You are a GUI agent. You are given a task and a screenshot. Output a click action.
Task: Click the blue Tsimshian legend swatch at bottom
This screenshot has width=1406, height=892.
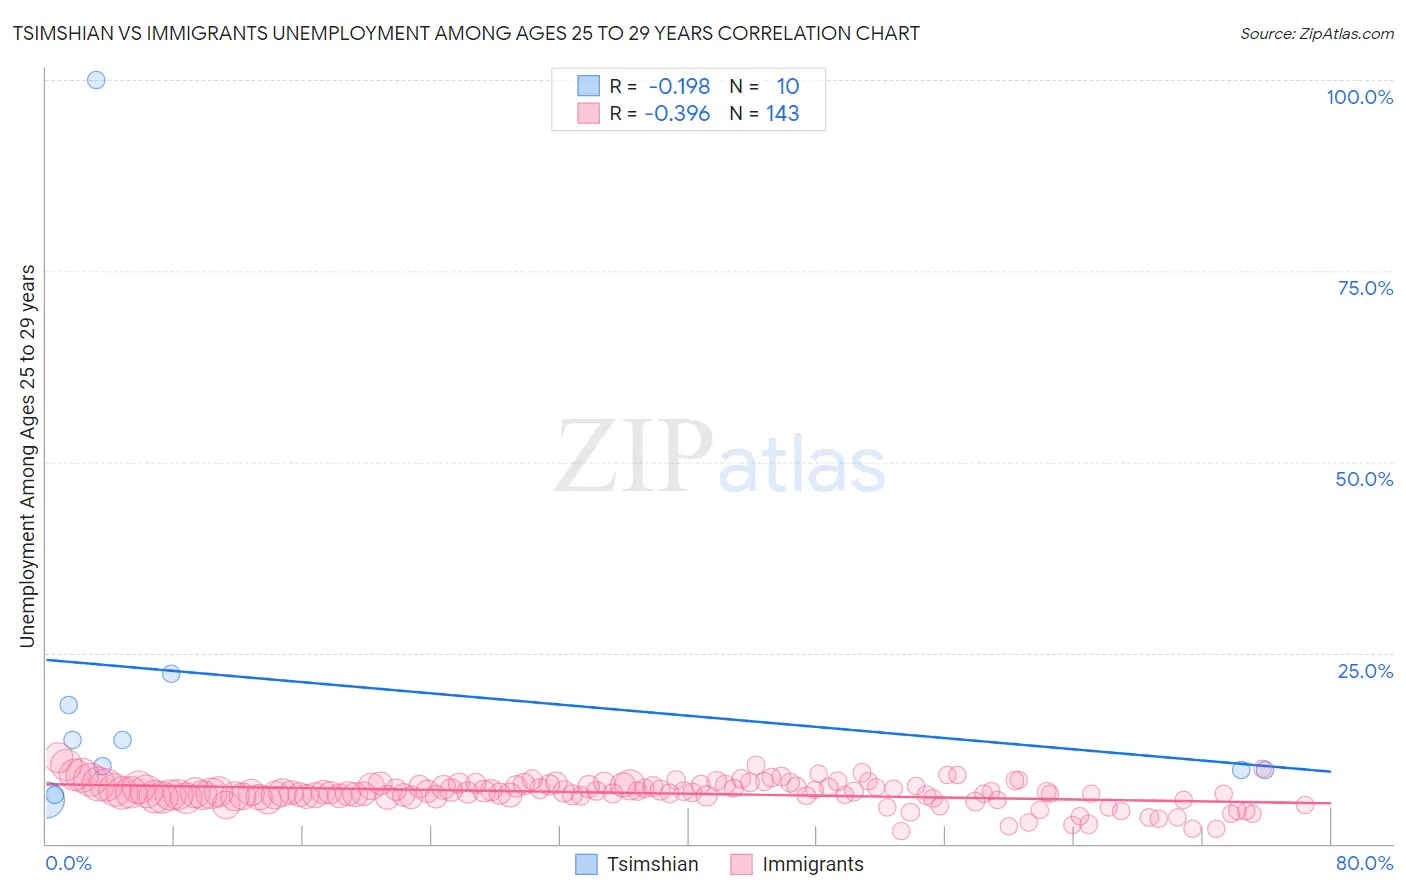pyautogui.click(x=587, y=864)
